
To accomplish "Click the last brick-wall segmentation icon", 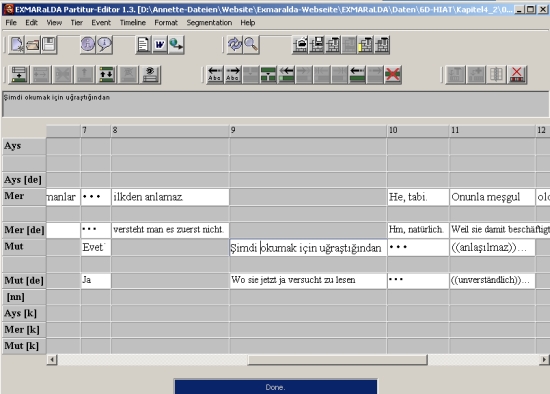I will coord(382,45).
